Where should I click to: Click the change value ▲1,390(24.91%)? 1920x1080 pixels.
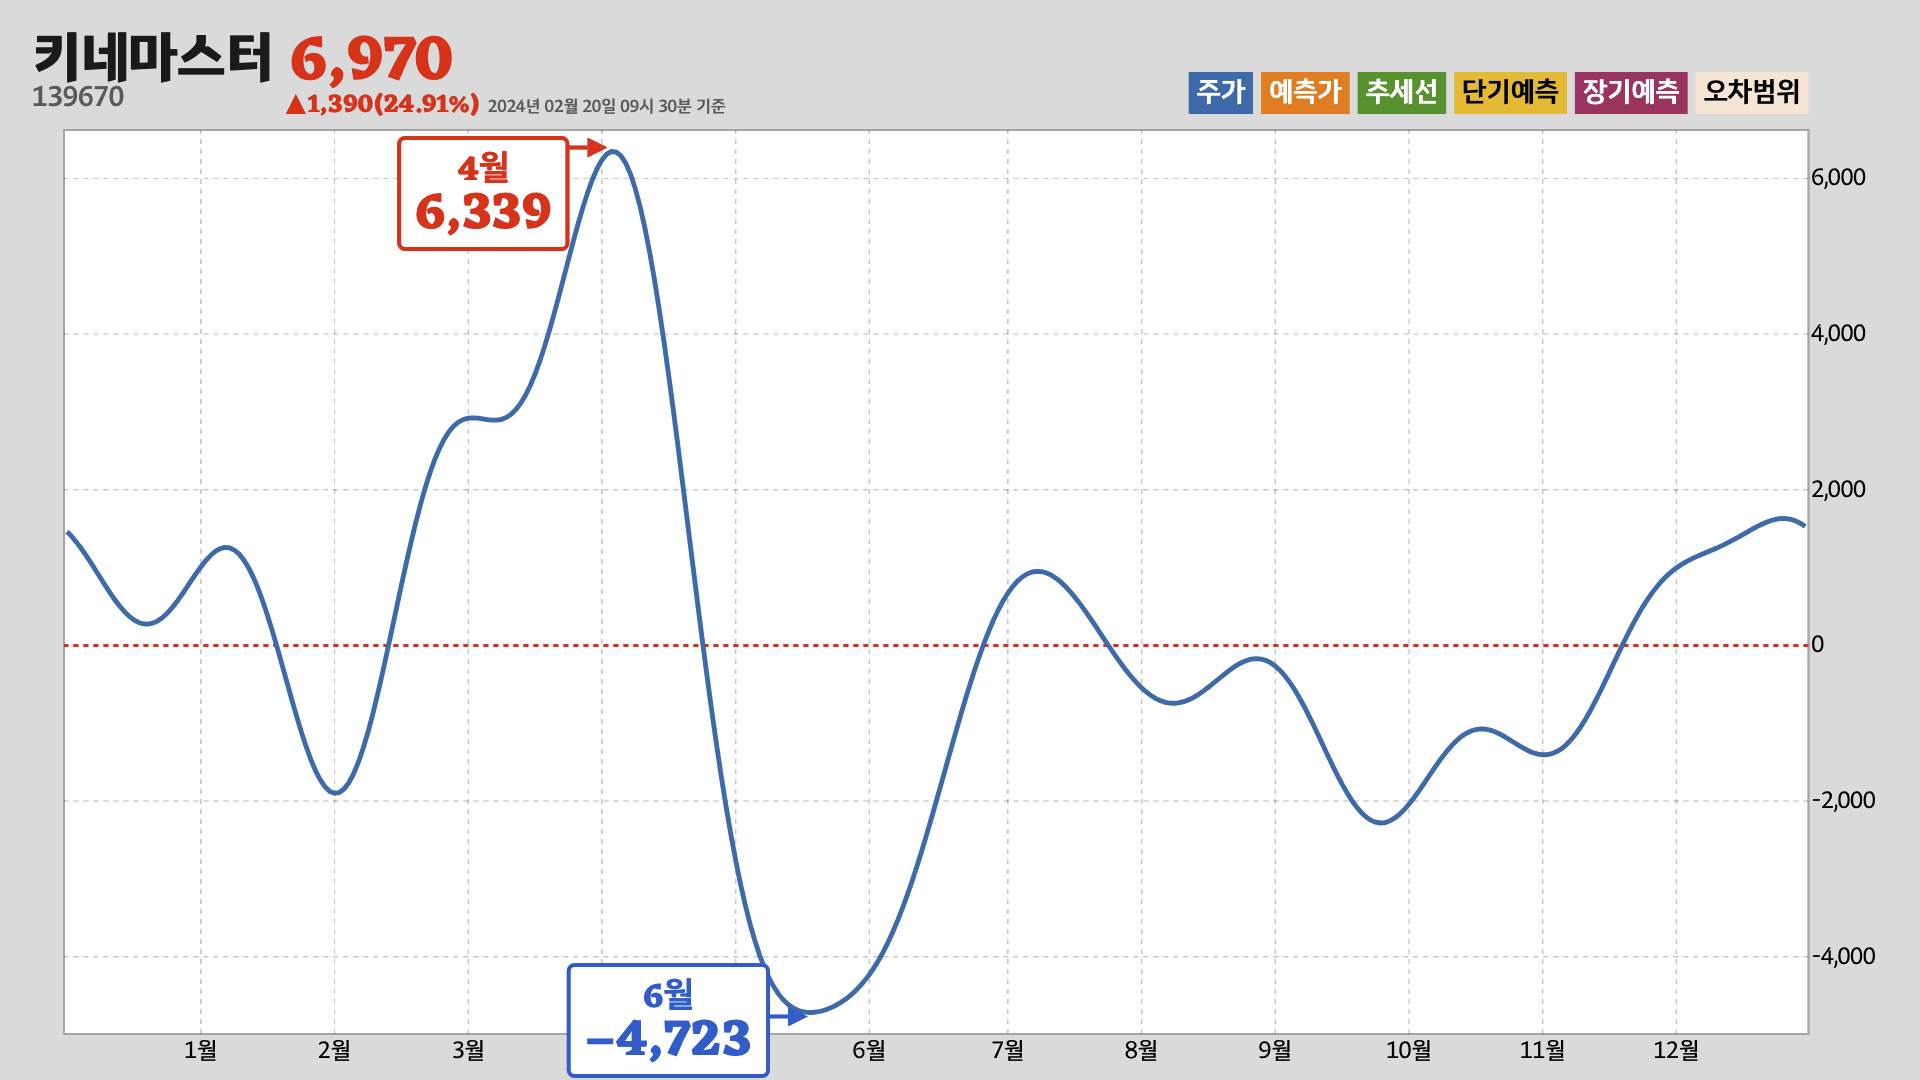[382, 104]
